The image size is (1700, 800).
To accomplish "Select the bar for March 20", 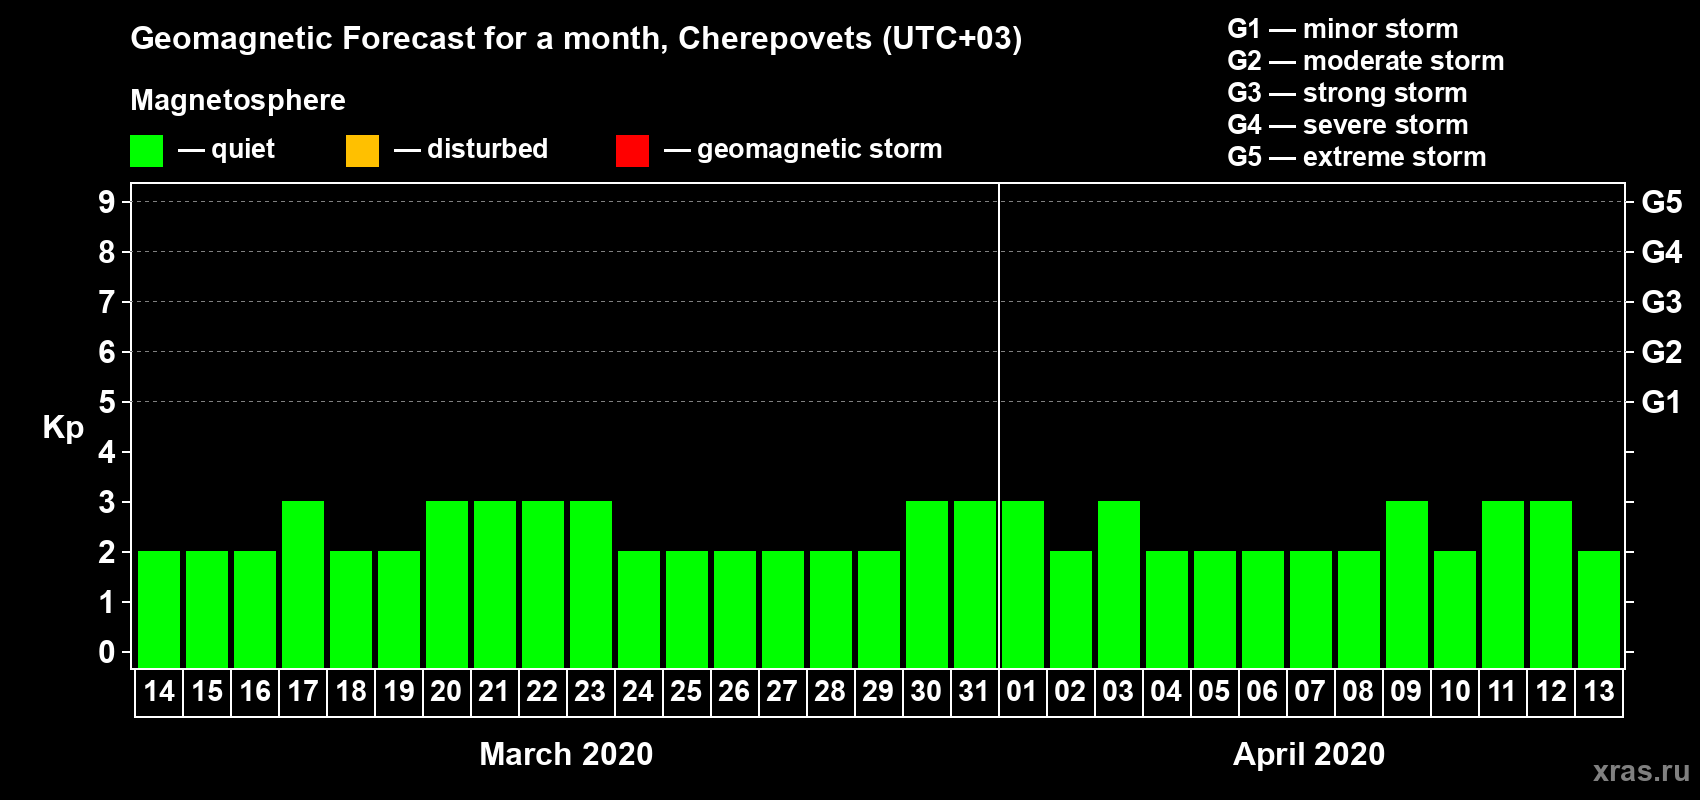I will pos(447,584).
